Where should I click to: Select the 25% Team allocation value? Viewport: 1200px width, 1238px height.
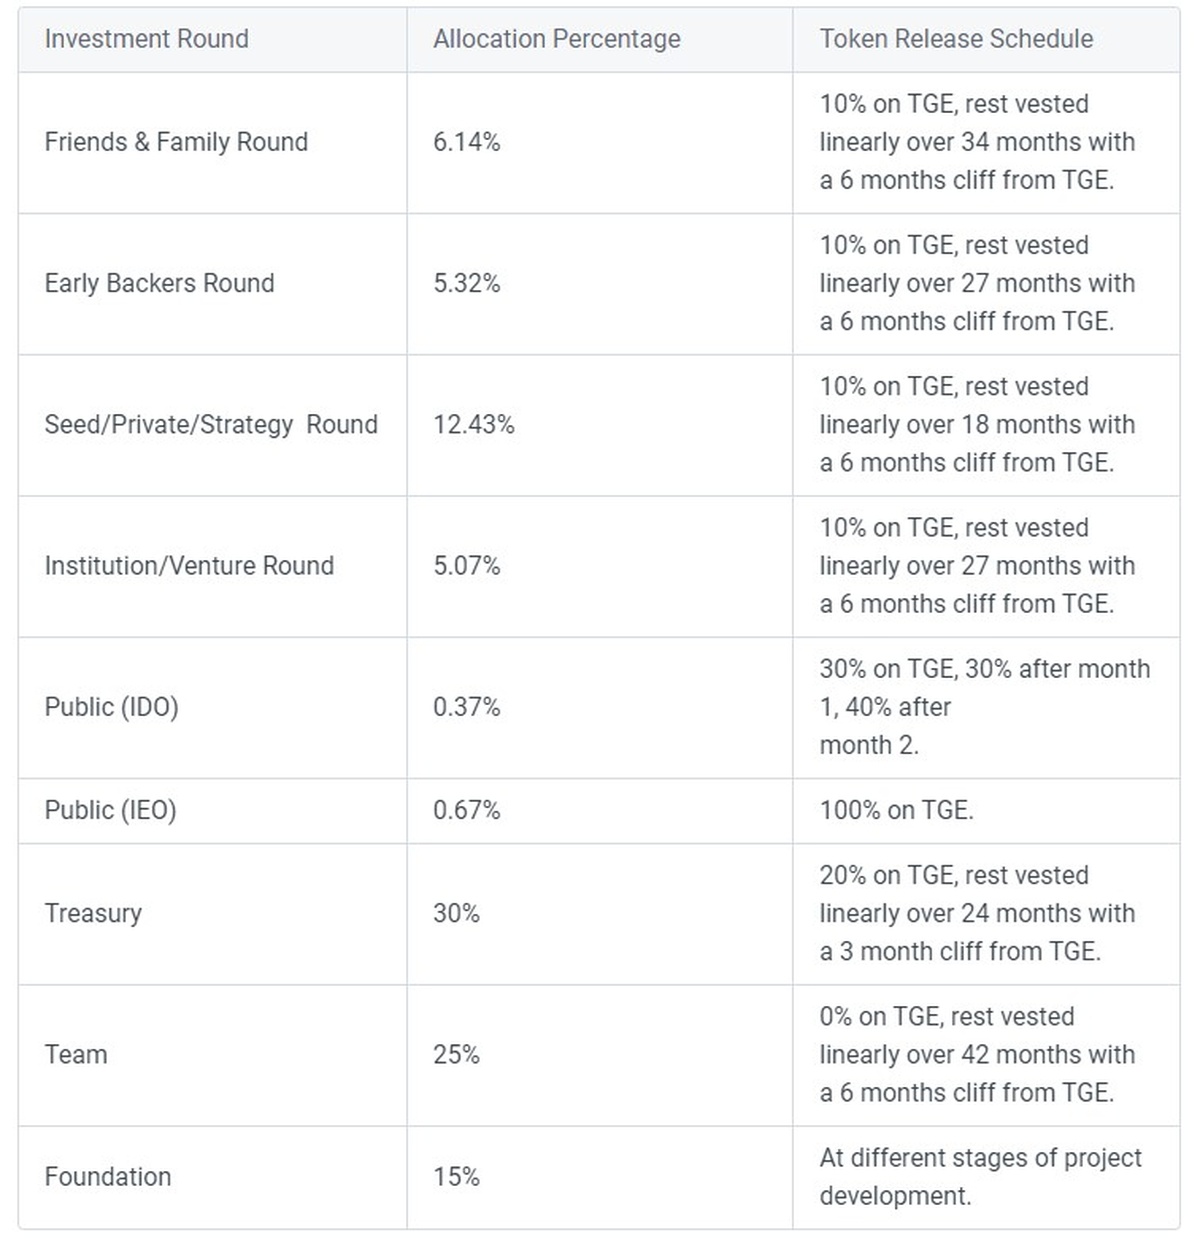[x=456, y=1054]
